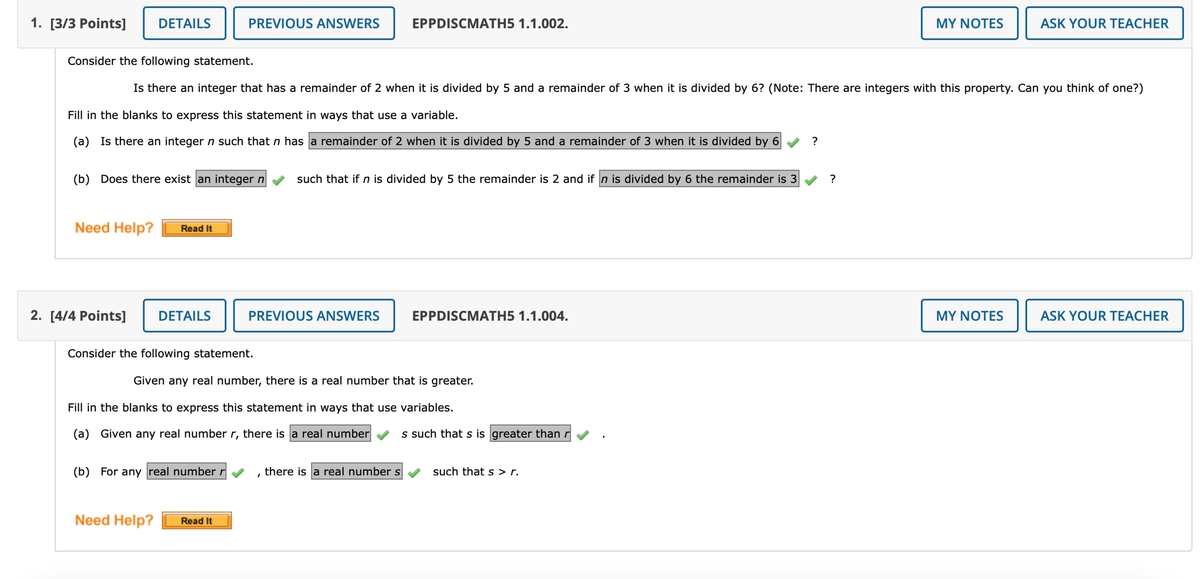The image size is (1200, 579).
Task: Show Previous Answers for question 2
Action: point(314,316)
